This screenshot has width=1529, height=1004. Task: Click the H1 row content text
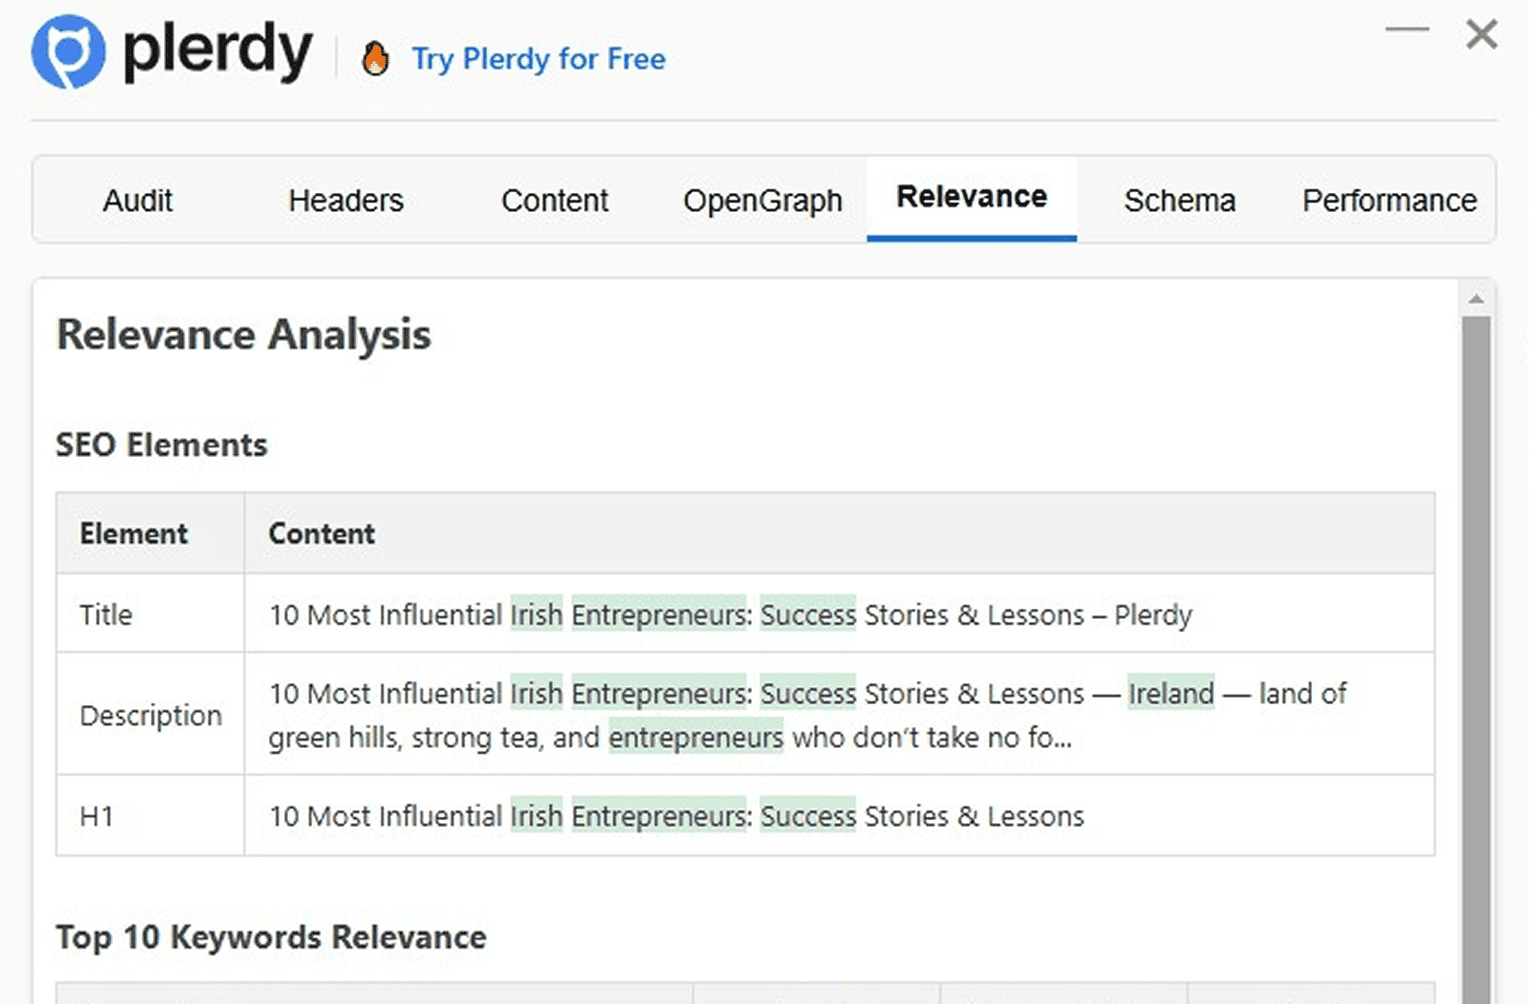(x=676, y=816)
